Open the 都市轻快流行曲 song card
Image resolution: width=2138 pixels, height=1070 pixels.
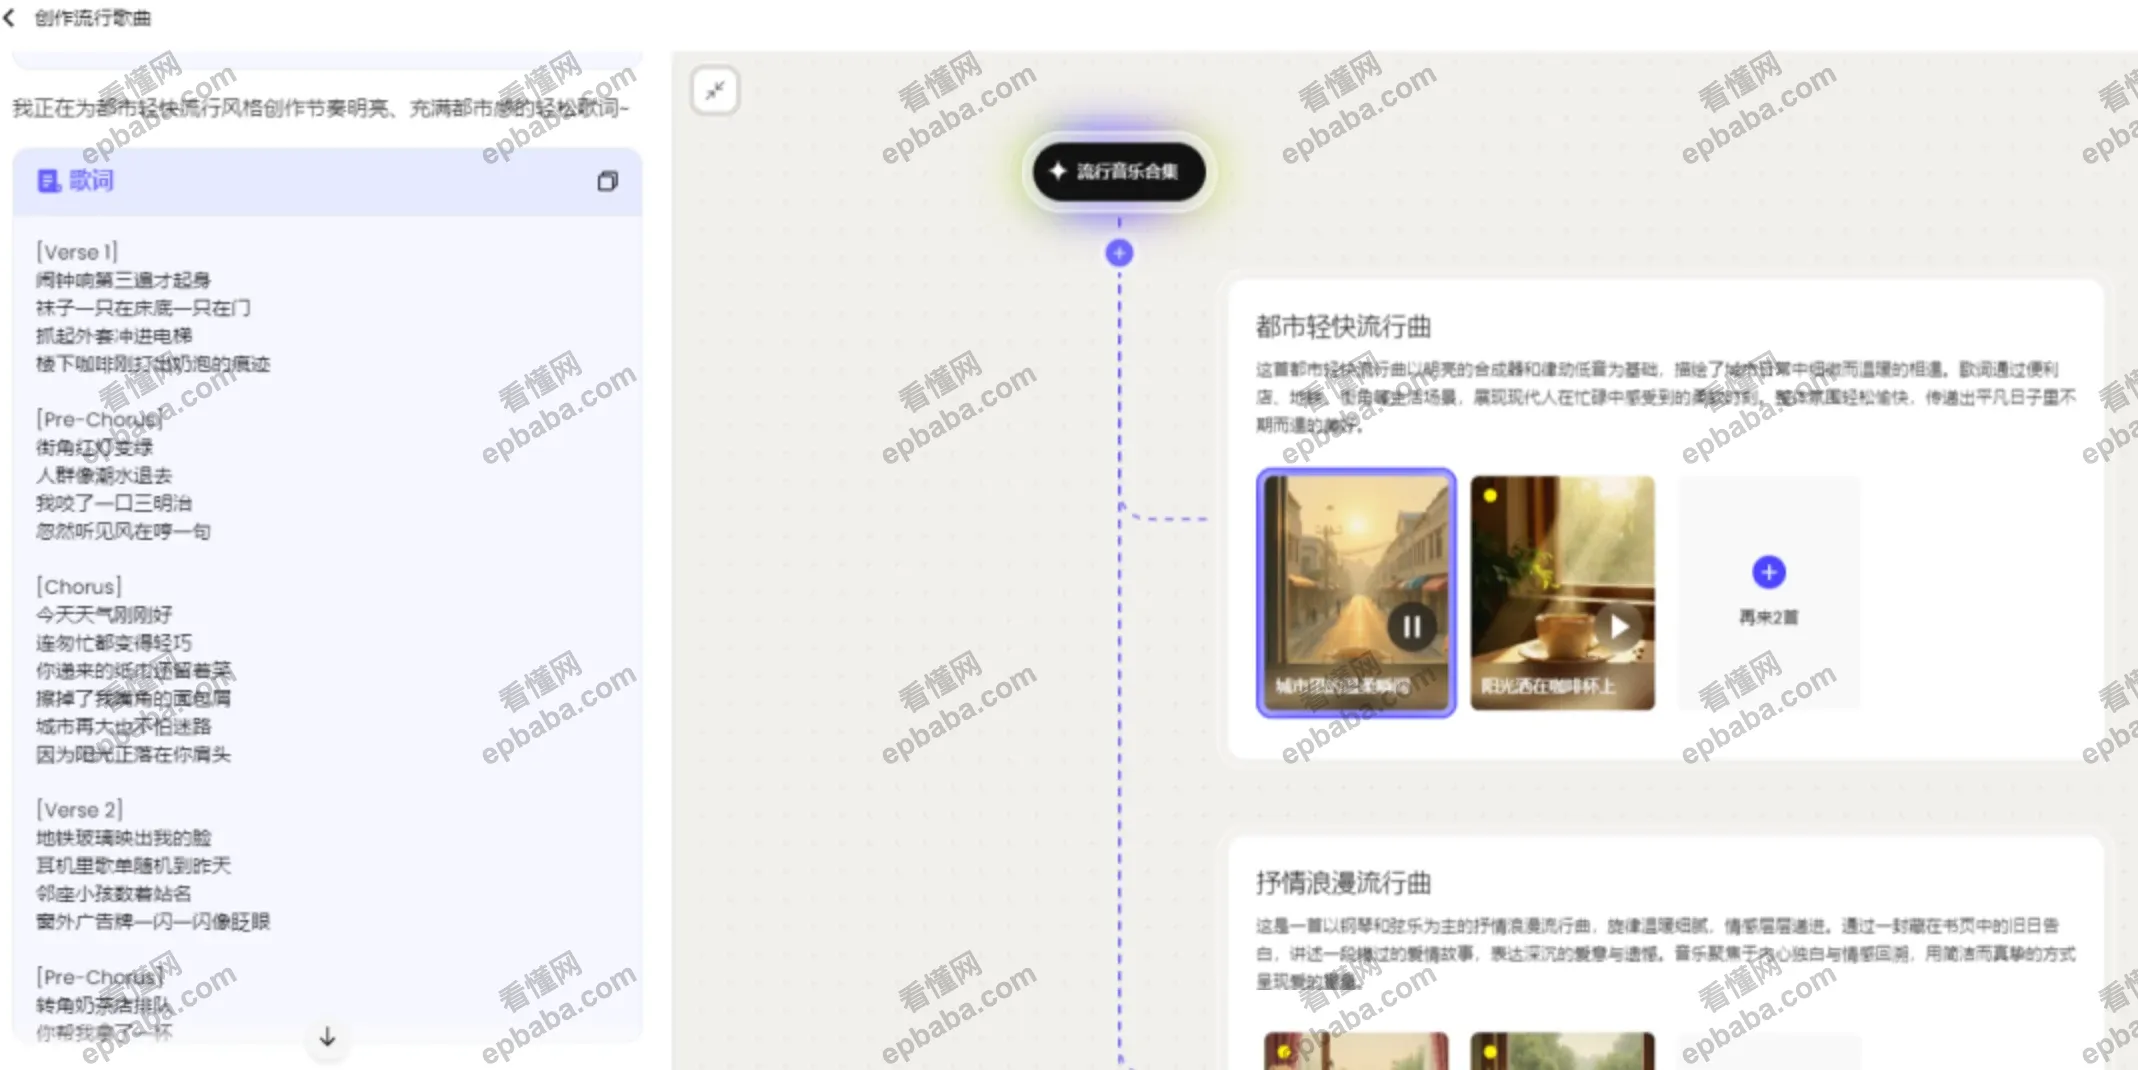(1343, 327)
